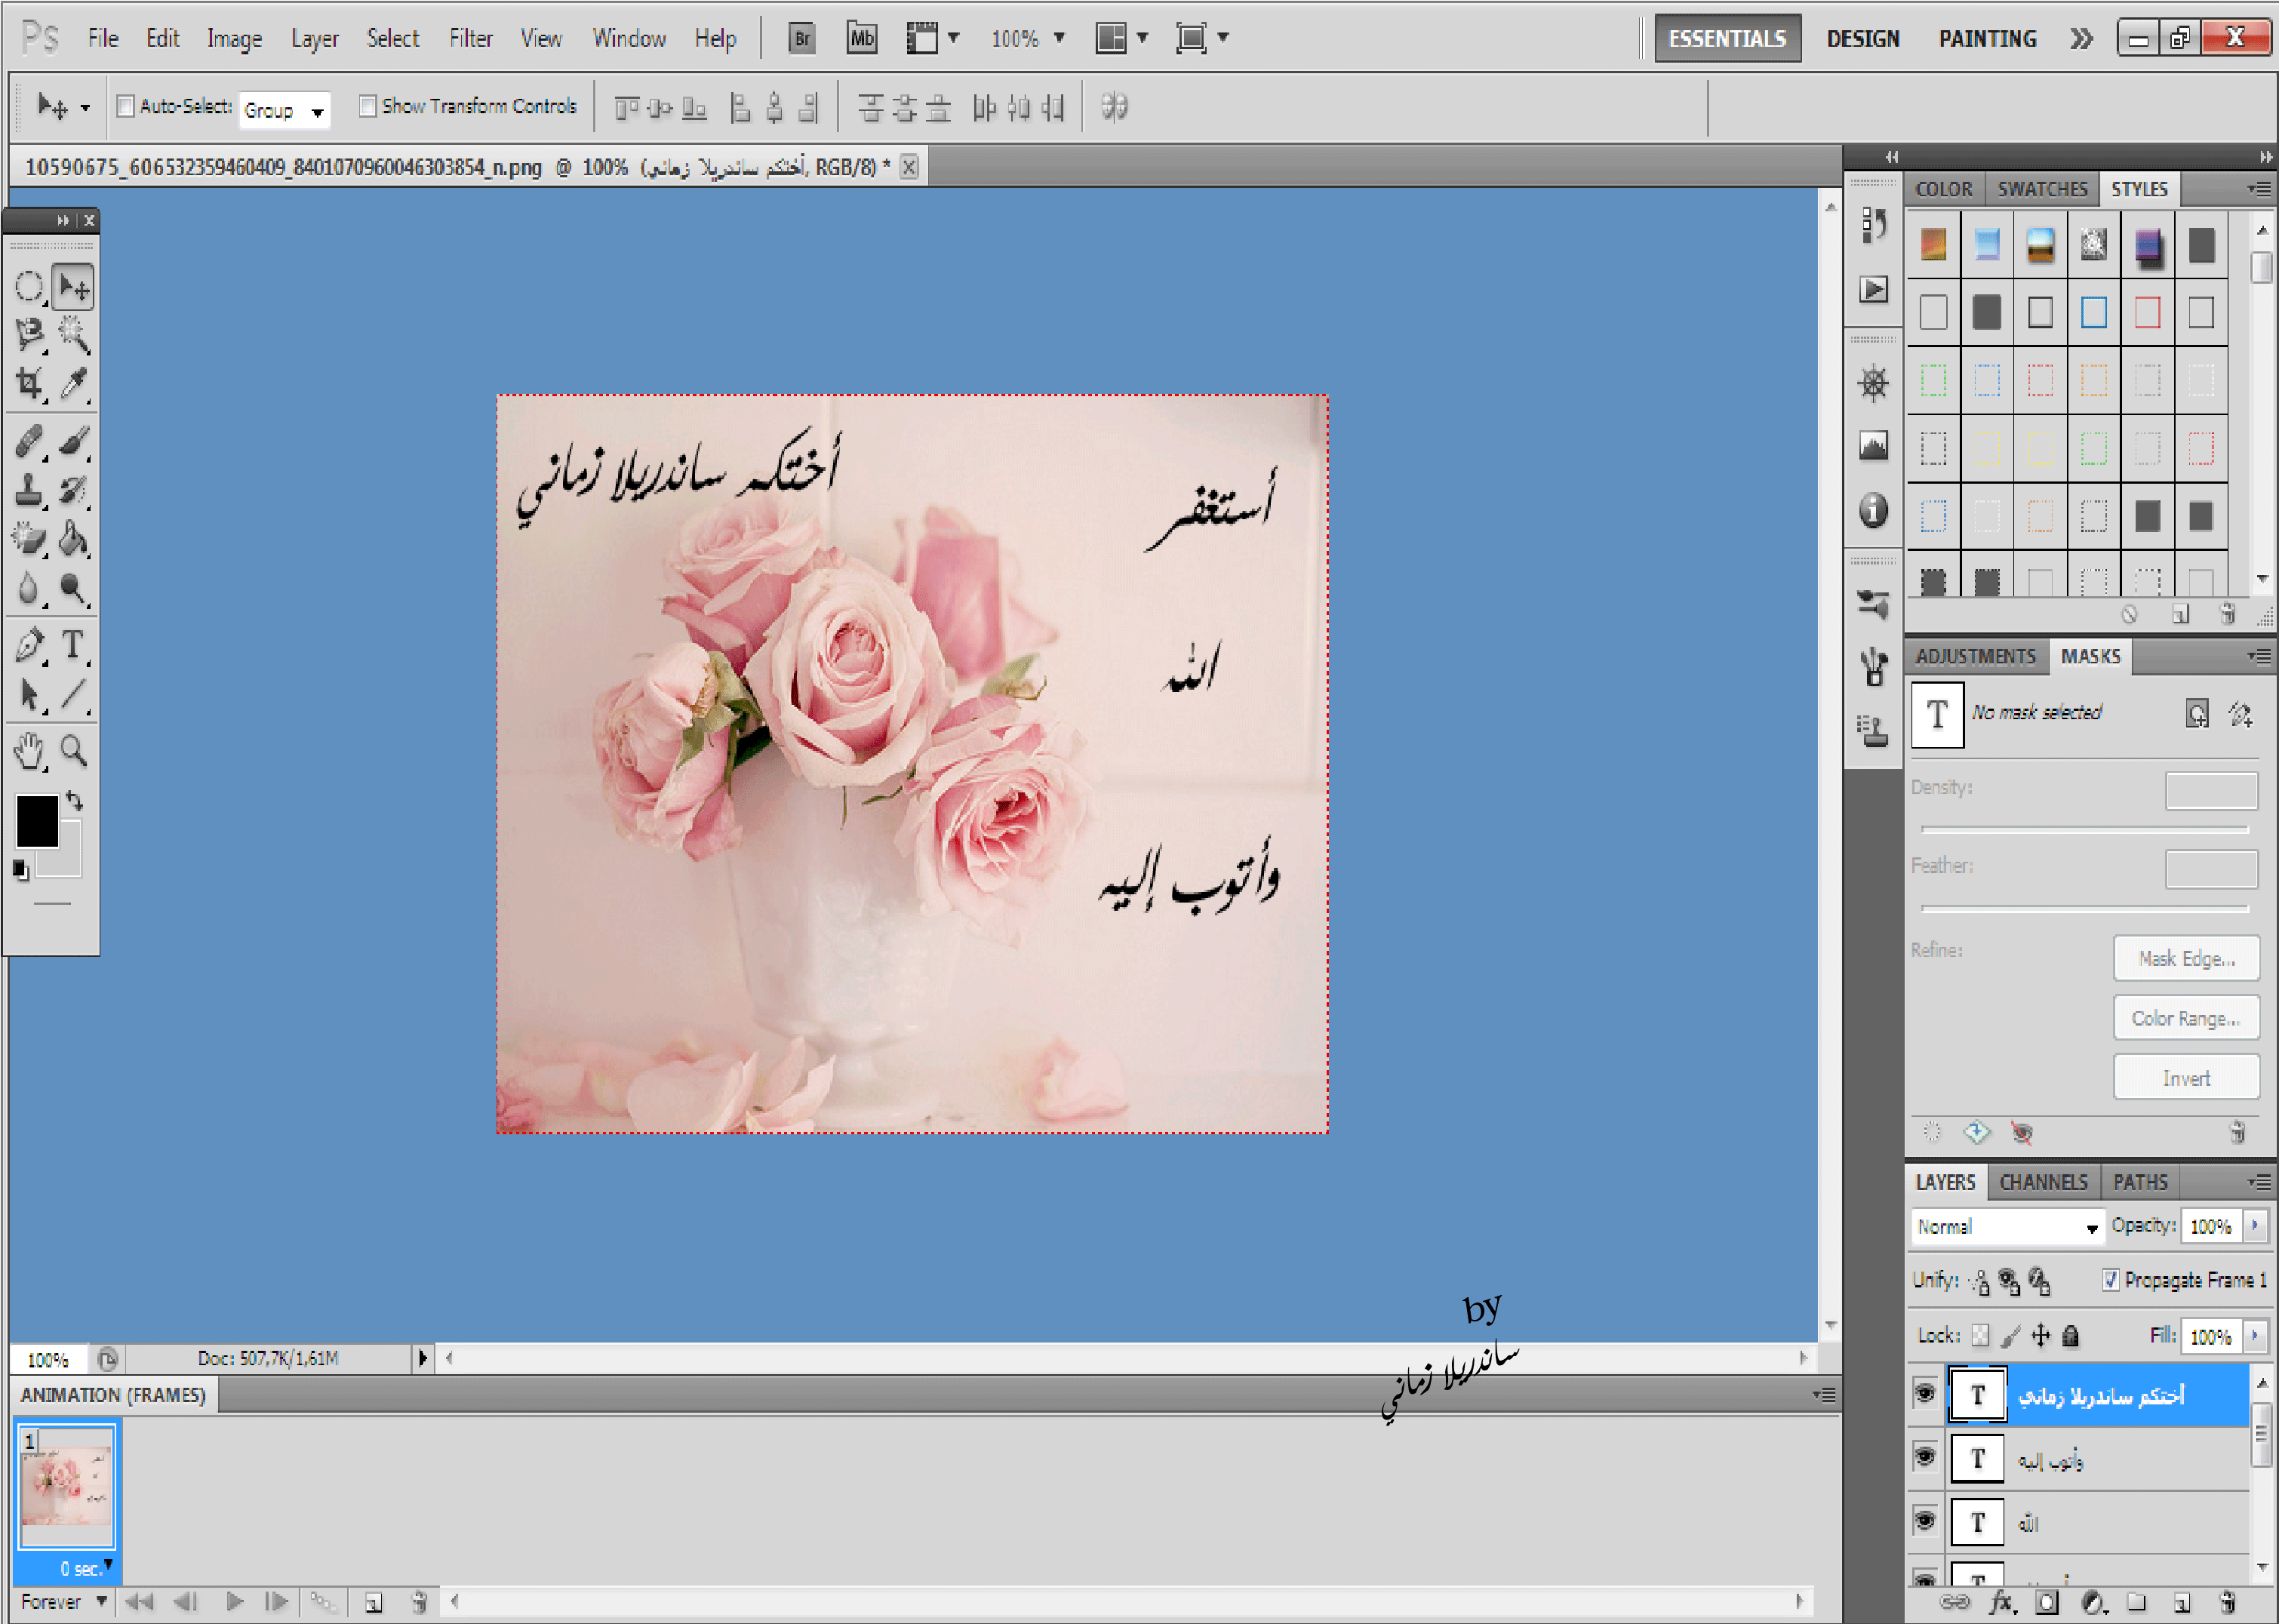Switch to the Swatches tab
Screen dimensions: 2279x1624
coord(2042,189)
